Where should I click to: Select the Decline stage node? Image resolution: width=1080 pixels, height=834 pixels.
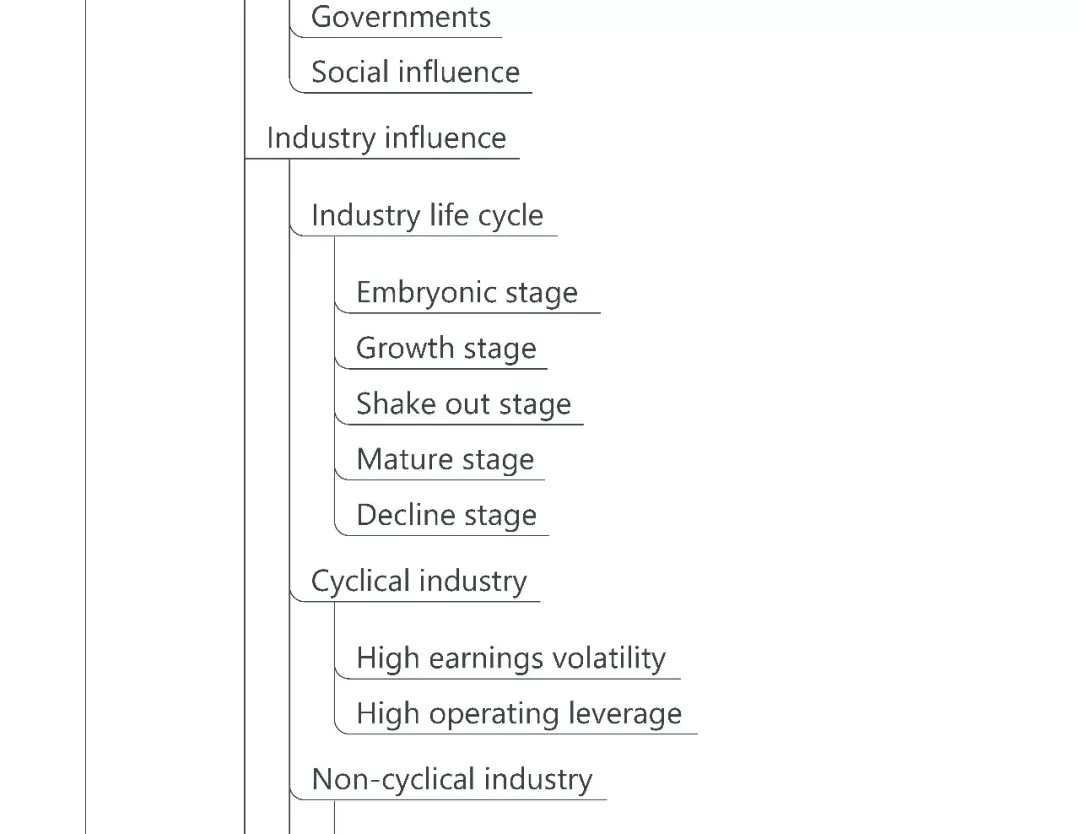(446, 515)
